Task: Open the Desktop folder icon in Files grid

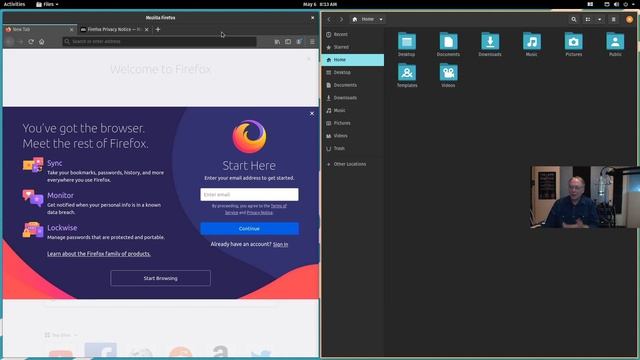Action: 407,41
